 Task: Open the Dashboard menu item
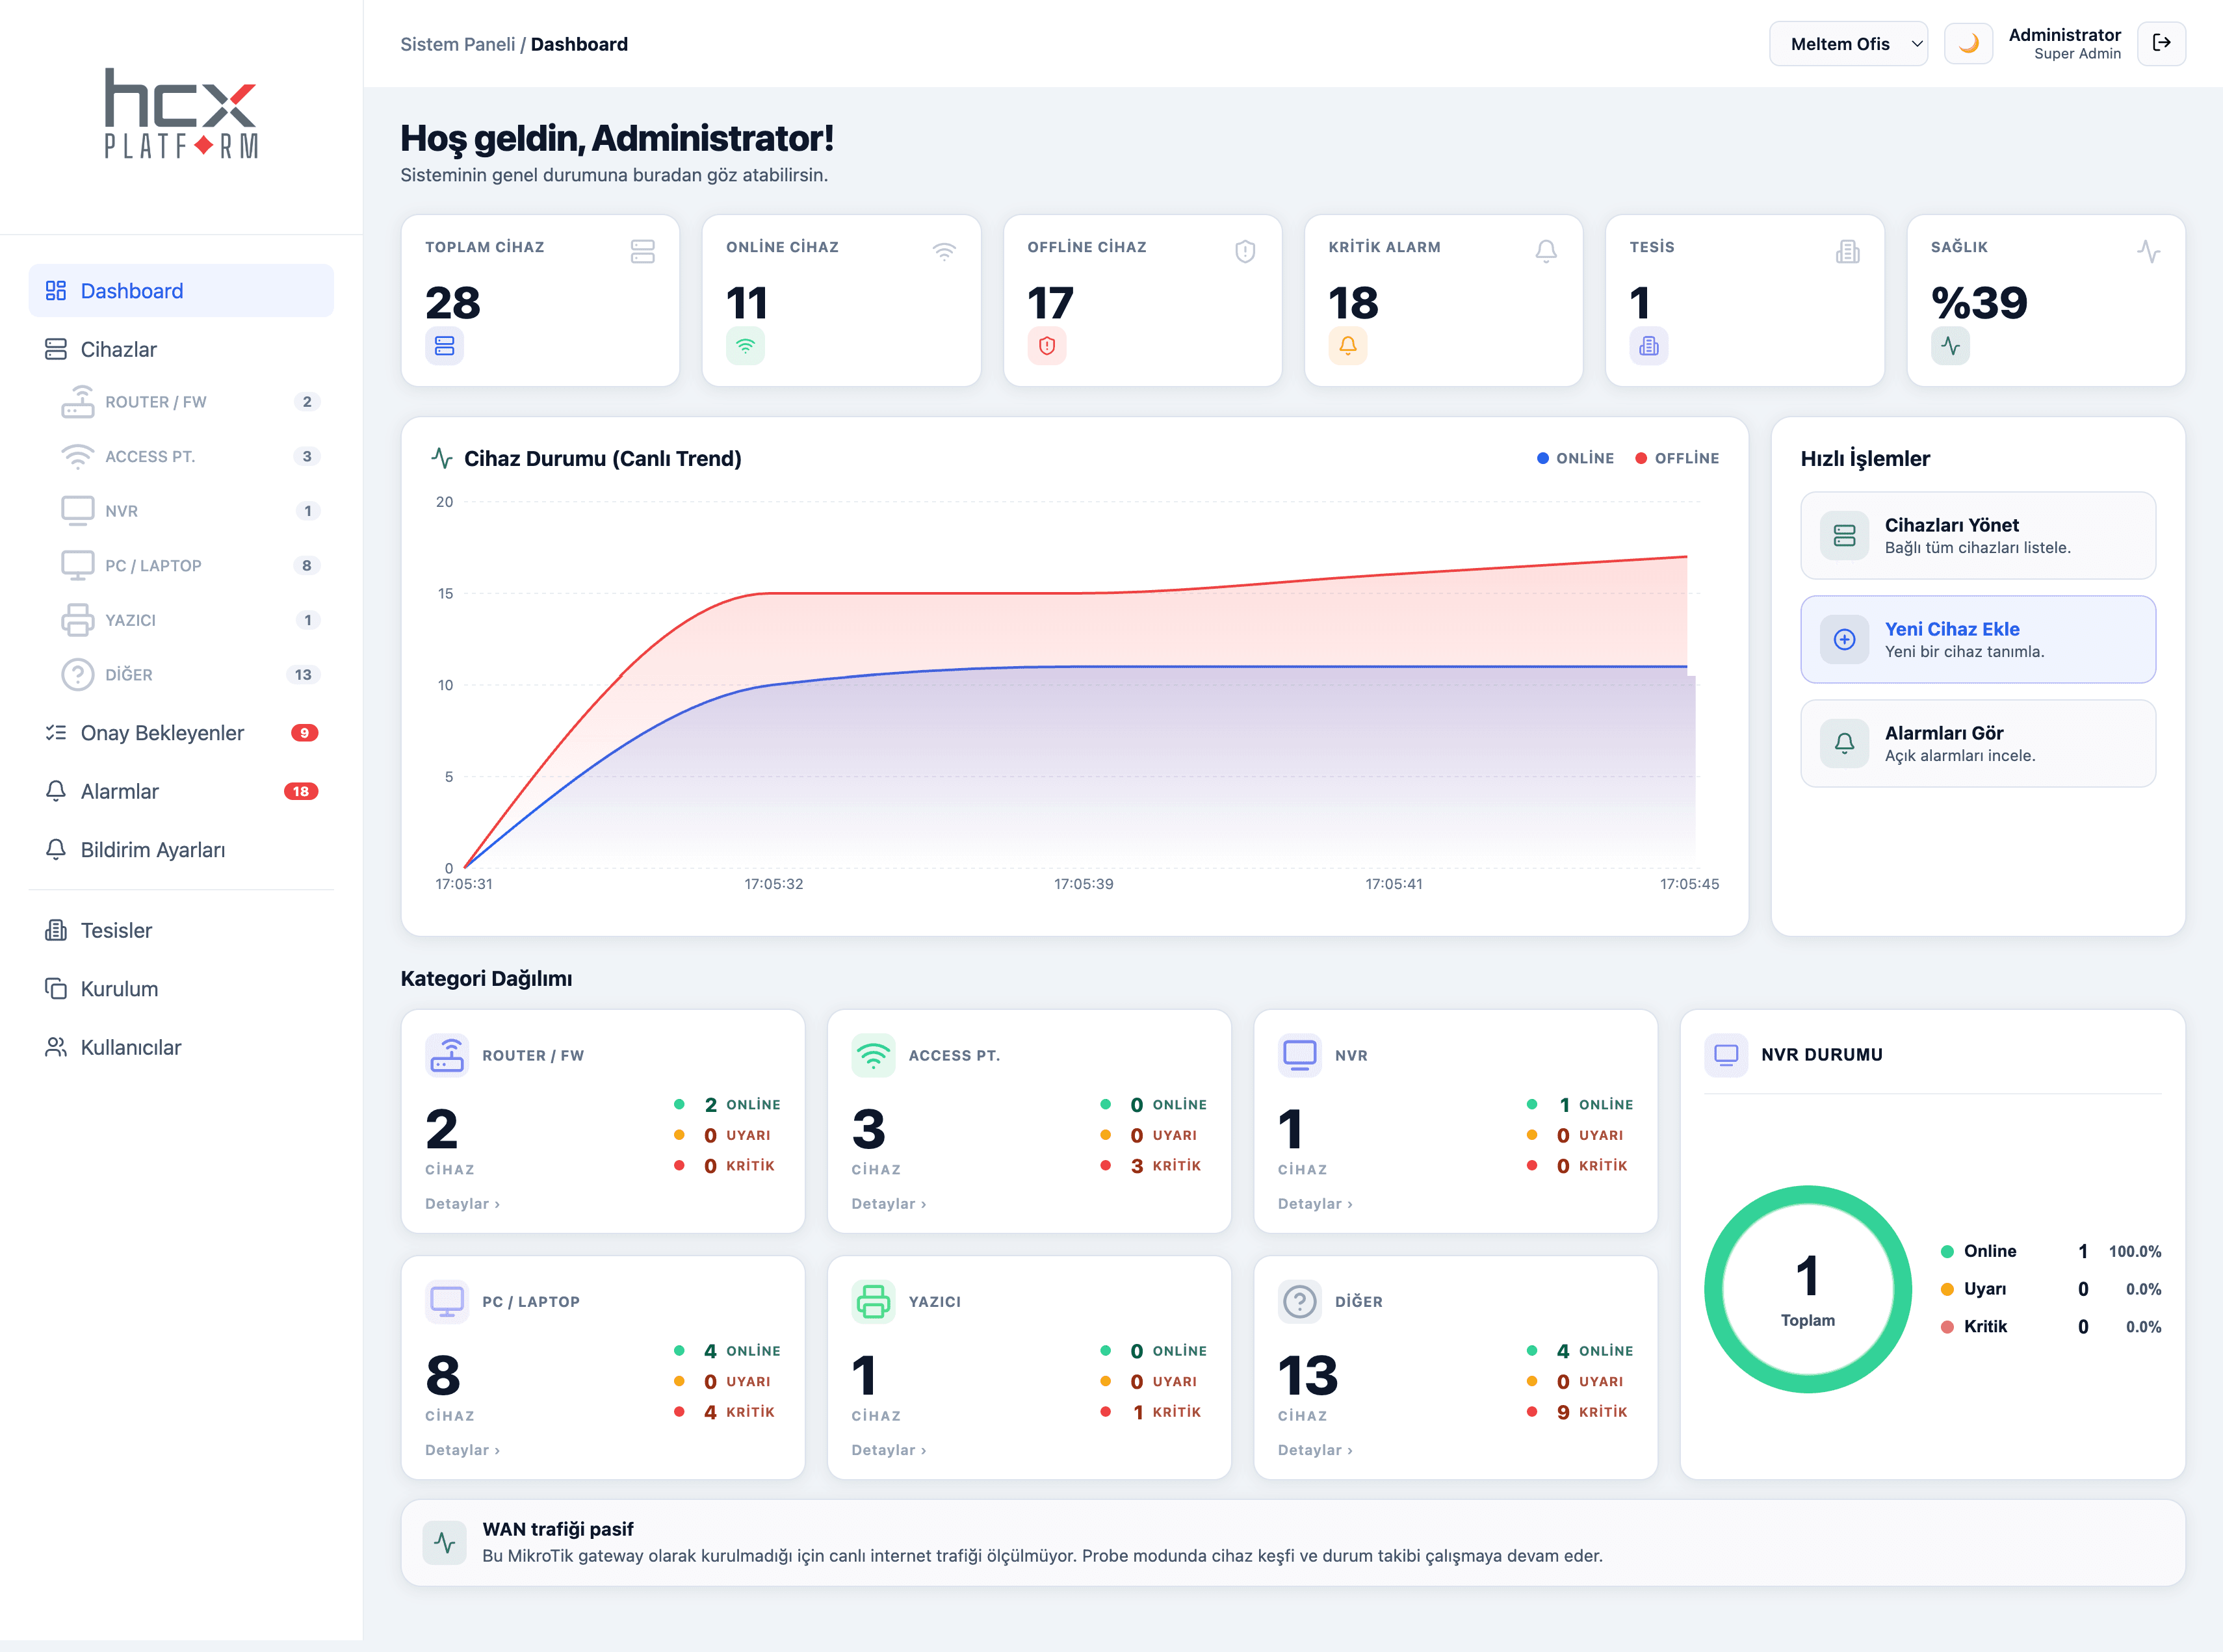tap(181, 291)
